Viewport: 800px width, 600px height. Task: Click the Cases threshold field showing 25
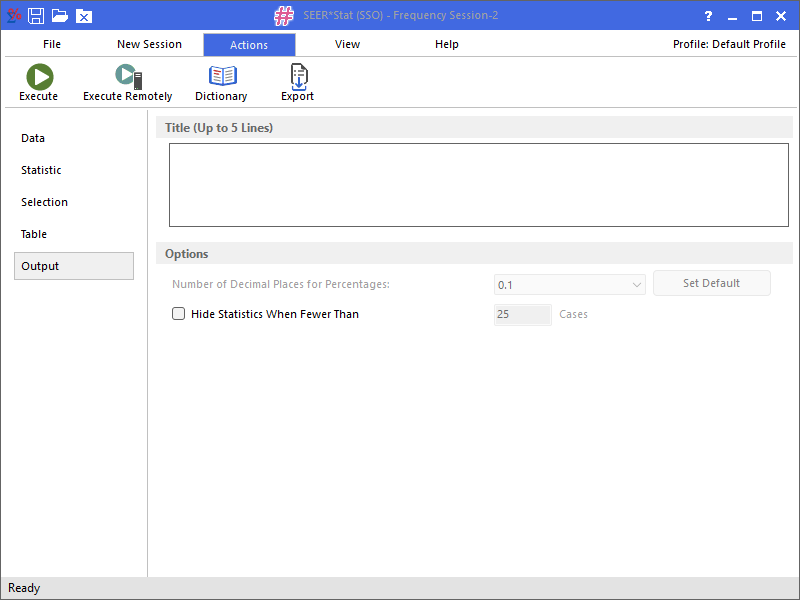pyautogui.click(x=522, y=314)
